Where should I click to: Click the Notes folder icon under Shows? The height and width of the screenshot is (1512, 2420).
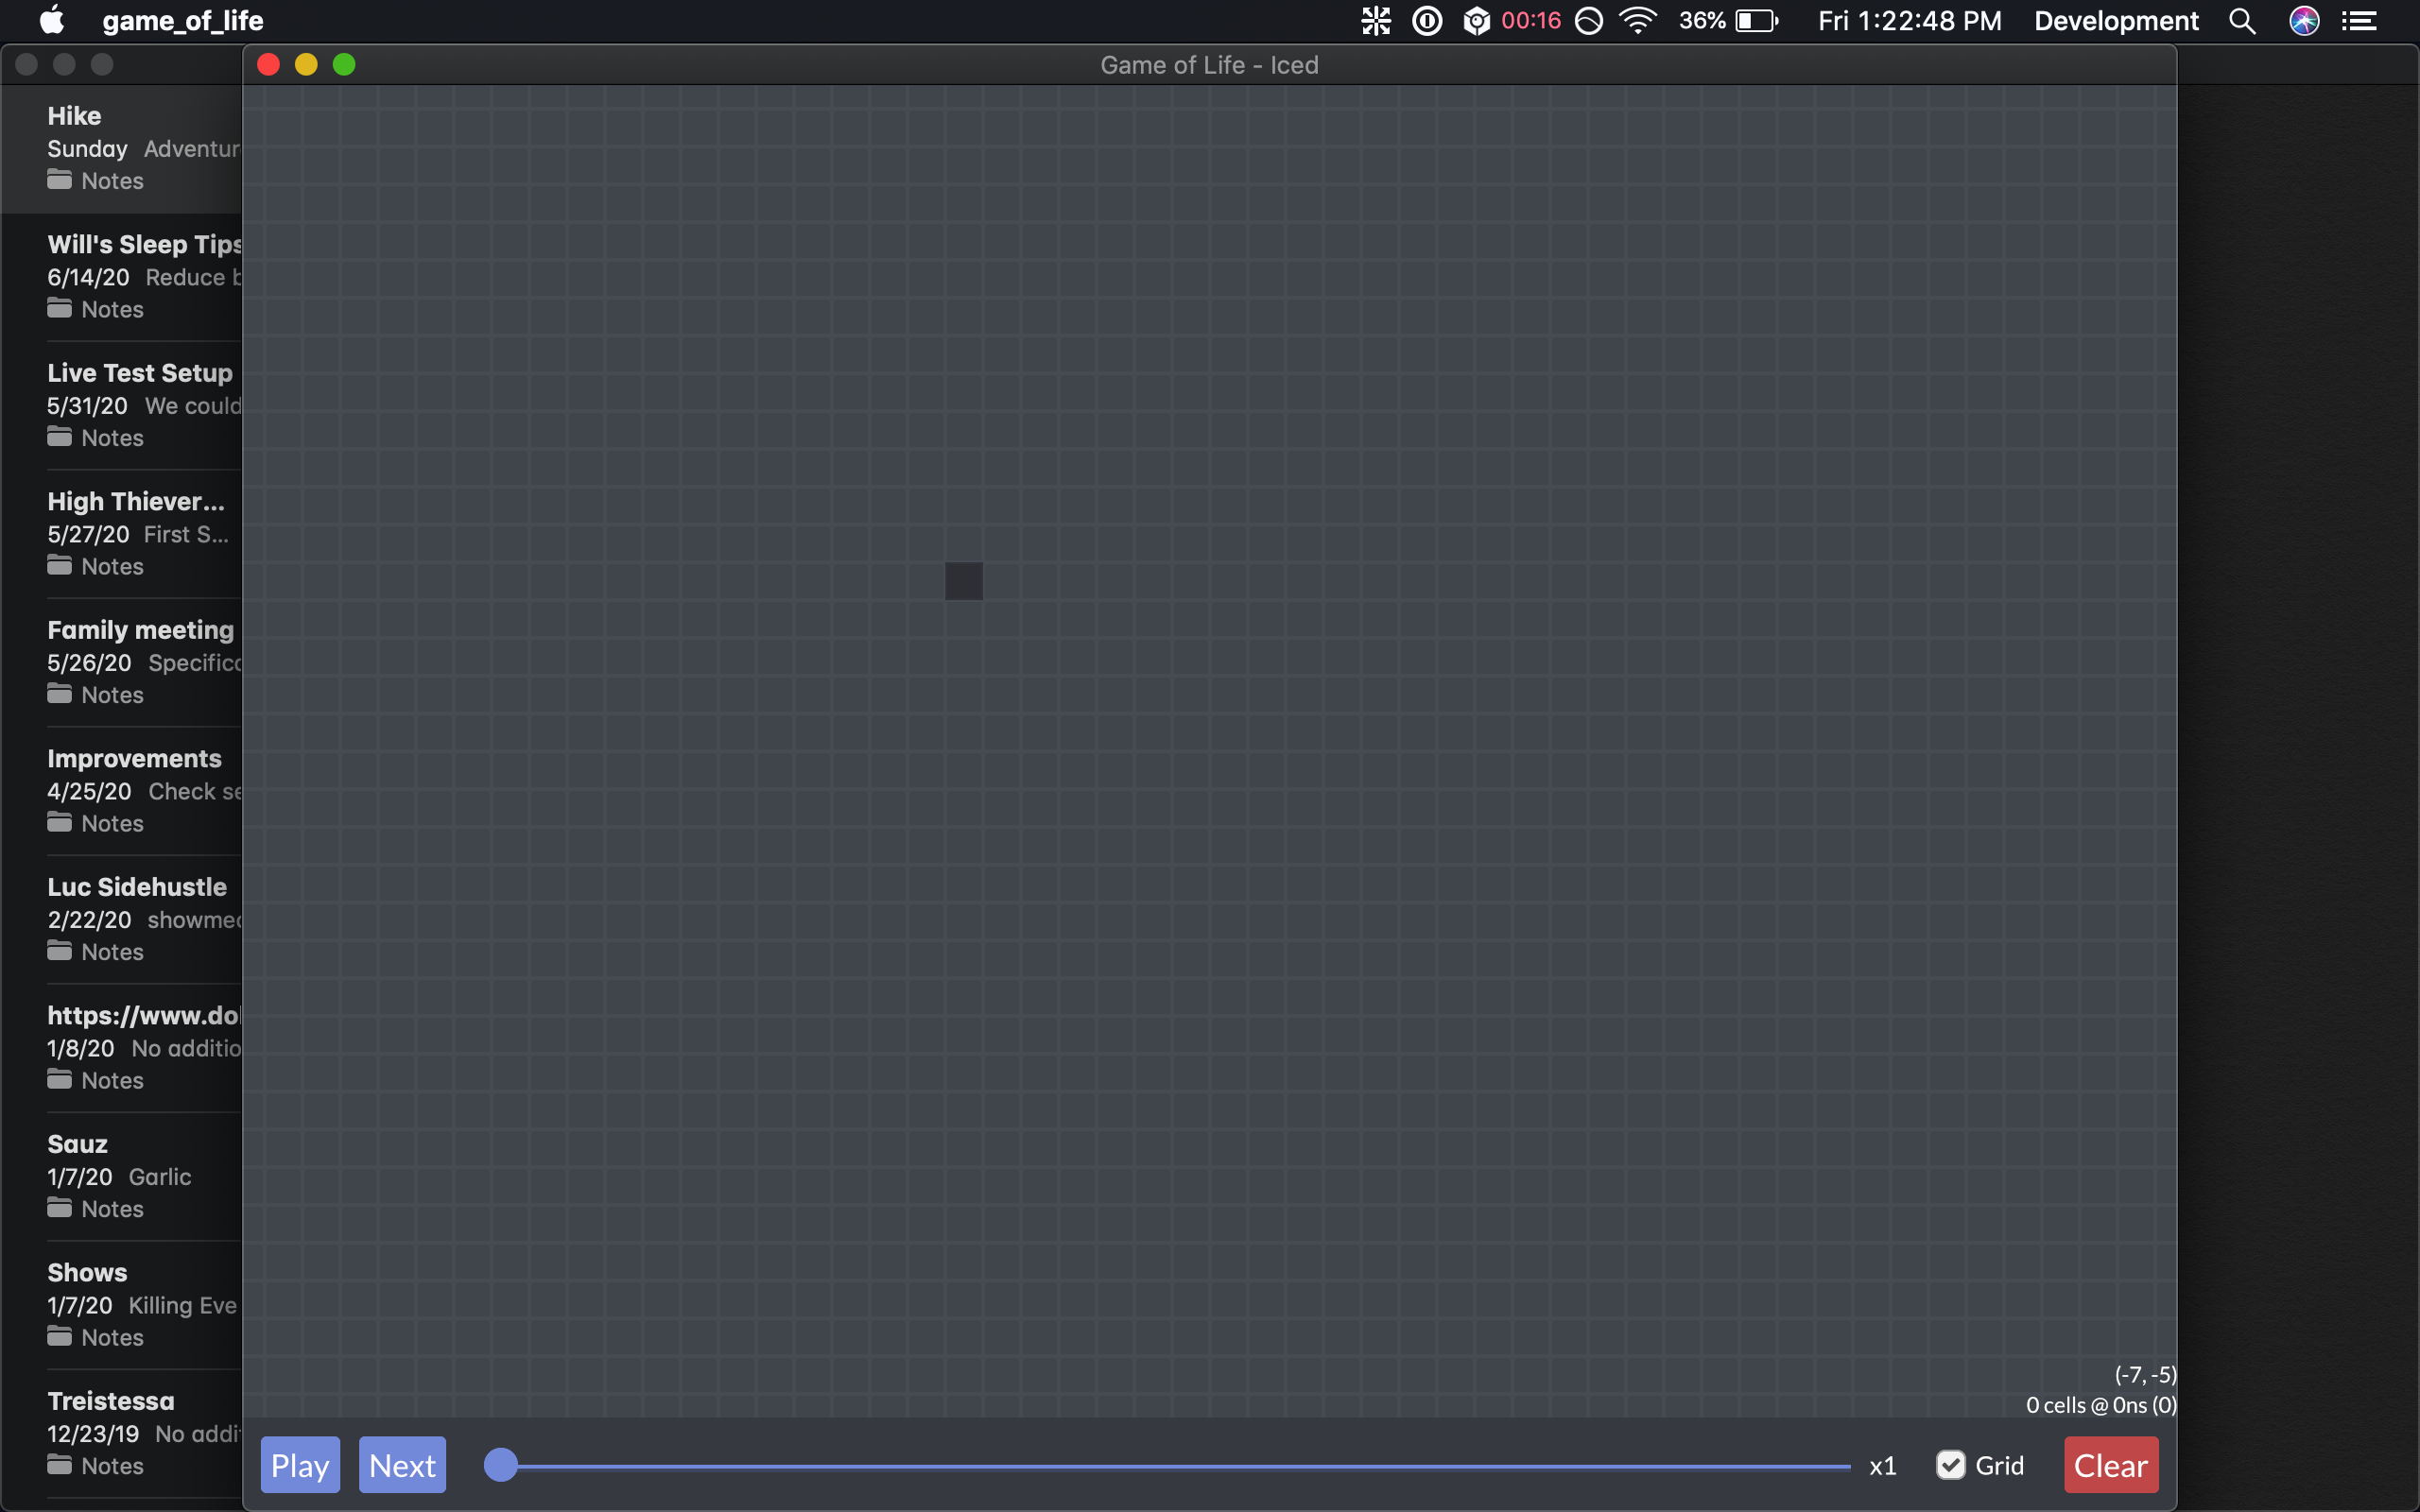[60, 1337]
